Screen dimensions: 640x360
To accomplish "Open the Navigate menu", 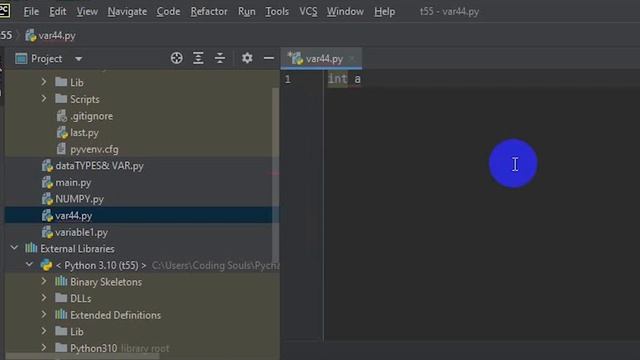I will (127, 11).
